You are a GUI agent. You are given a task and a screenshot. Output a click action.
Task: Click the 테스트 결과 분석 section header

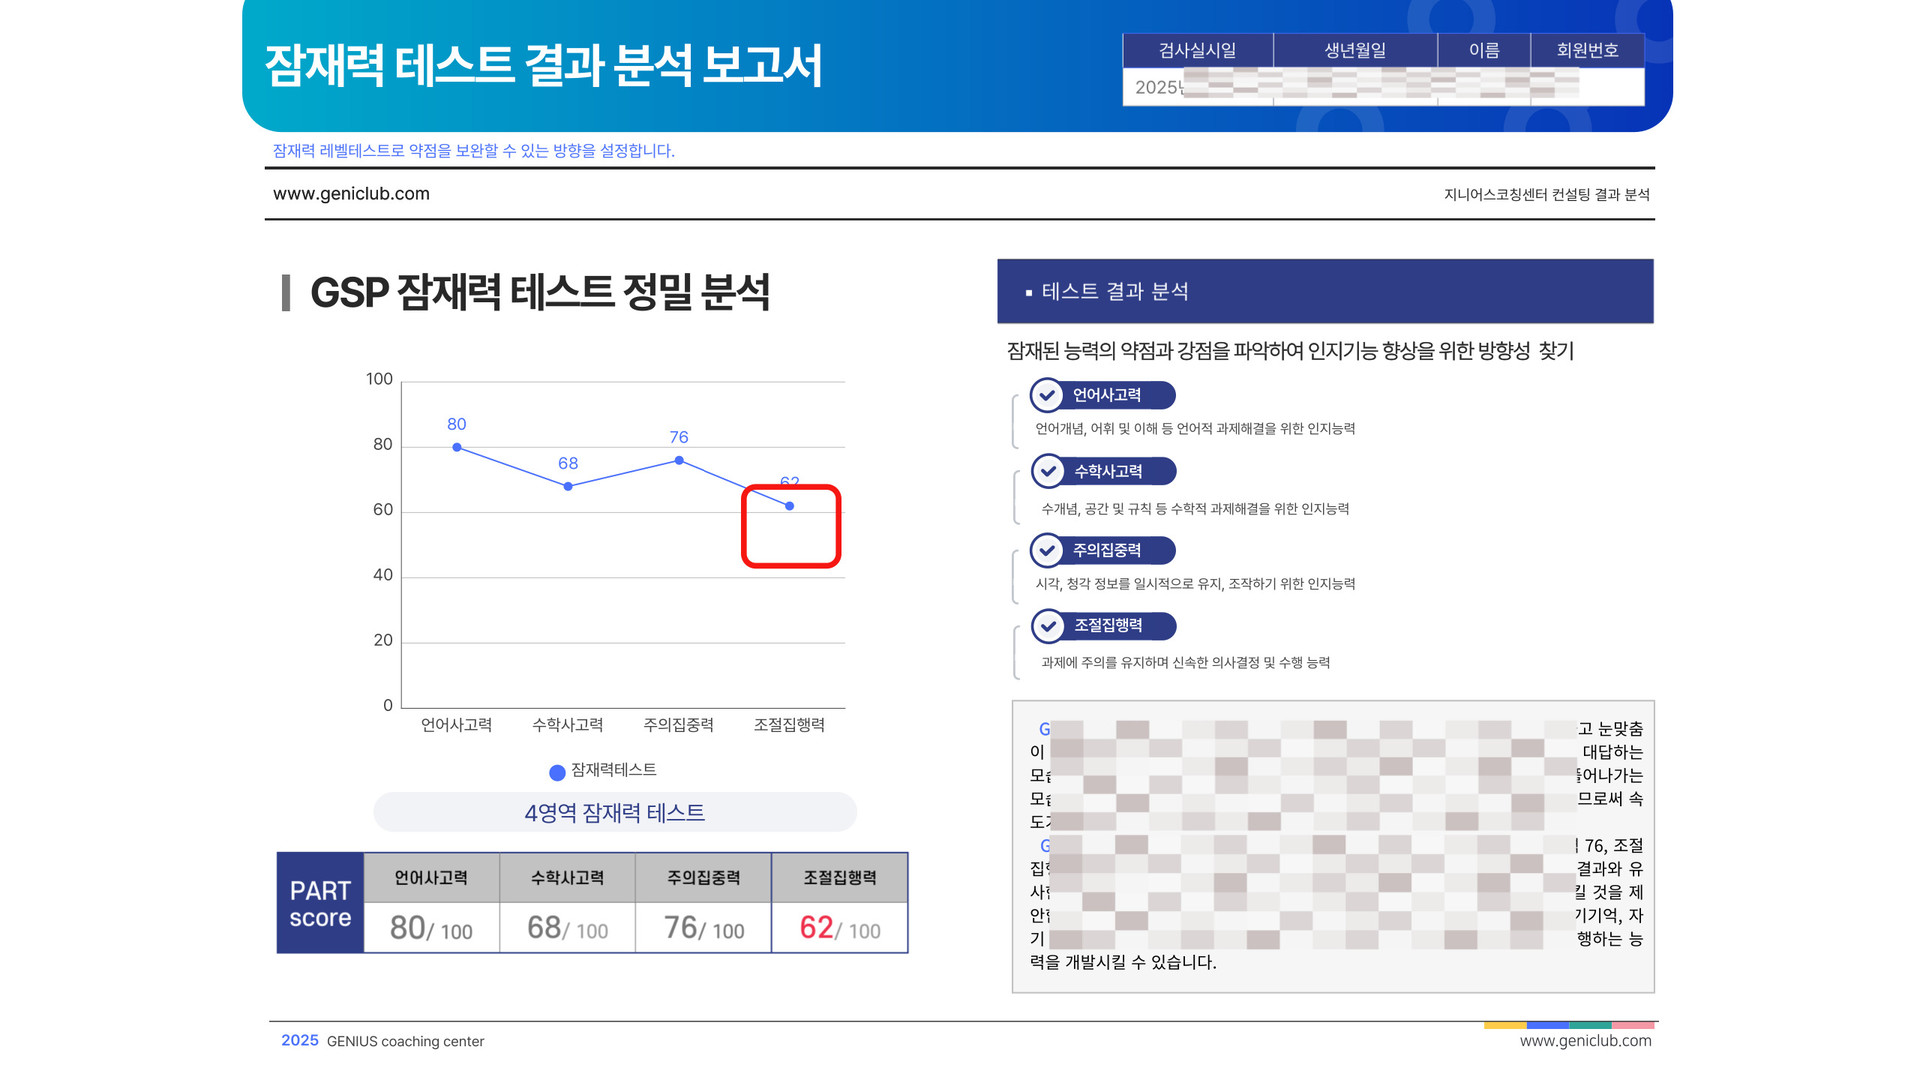tap(1325, 291)
